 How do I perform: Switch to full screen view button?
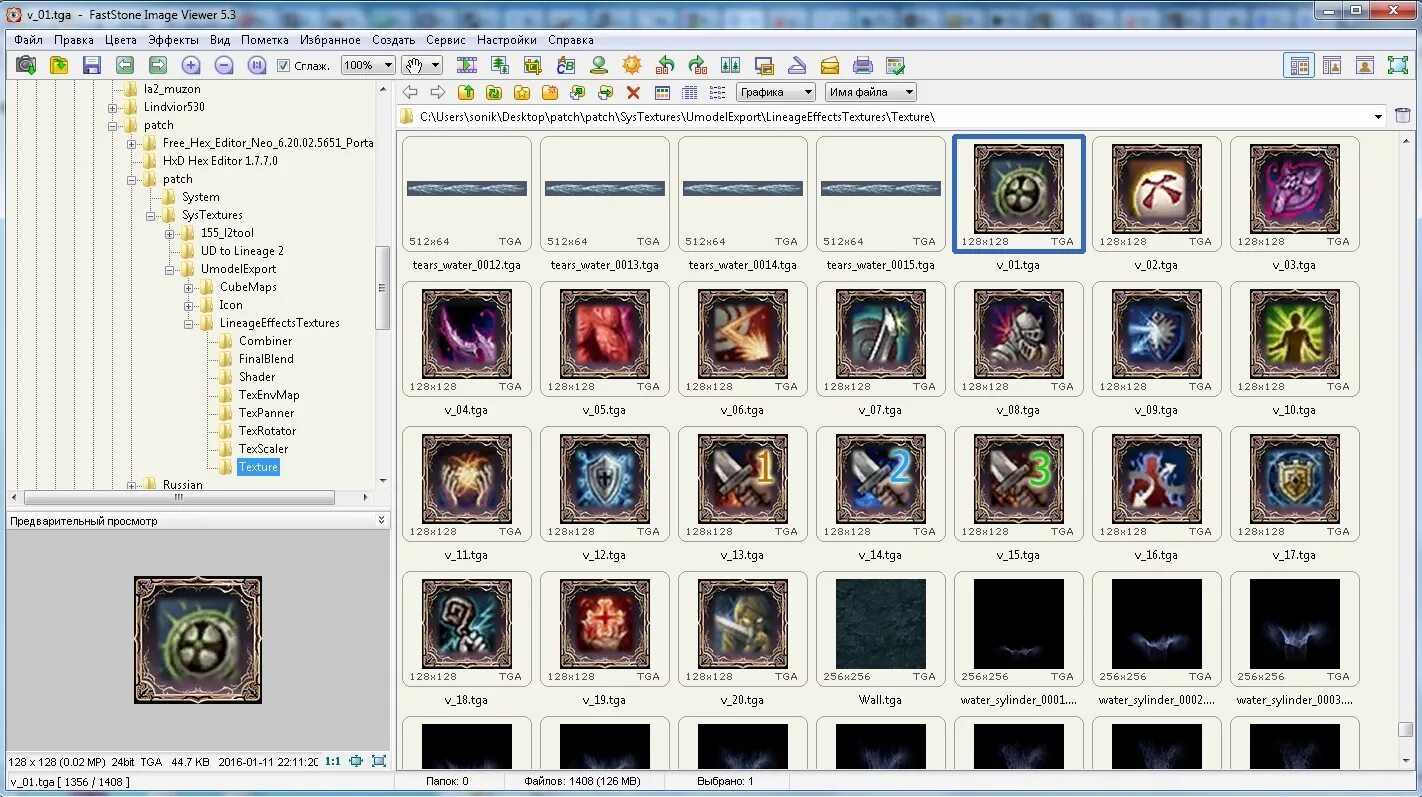point(1398,65)
